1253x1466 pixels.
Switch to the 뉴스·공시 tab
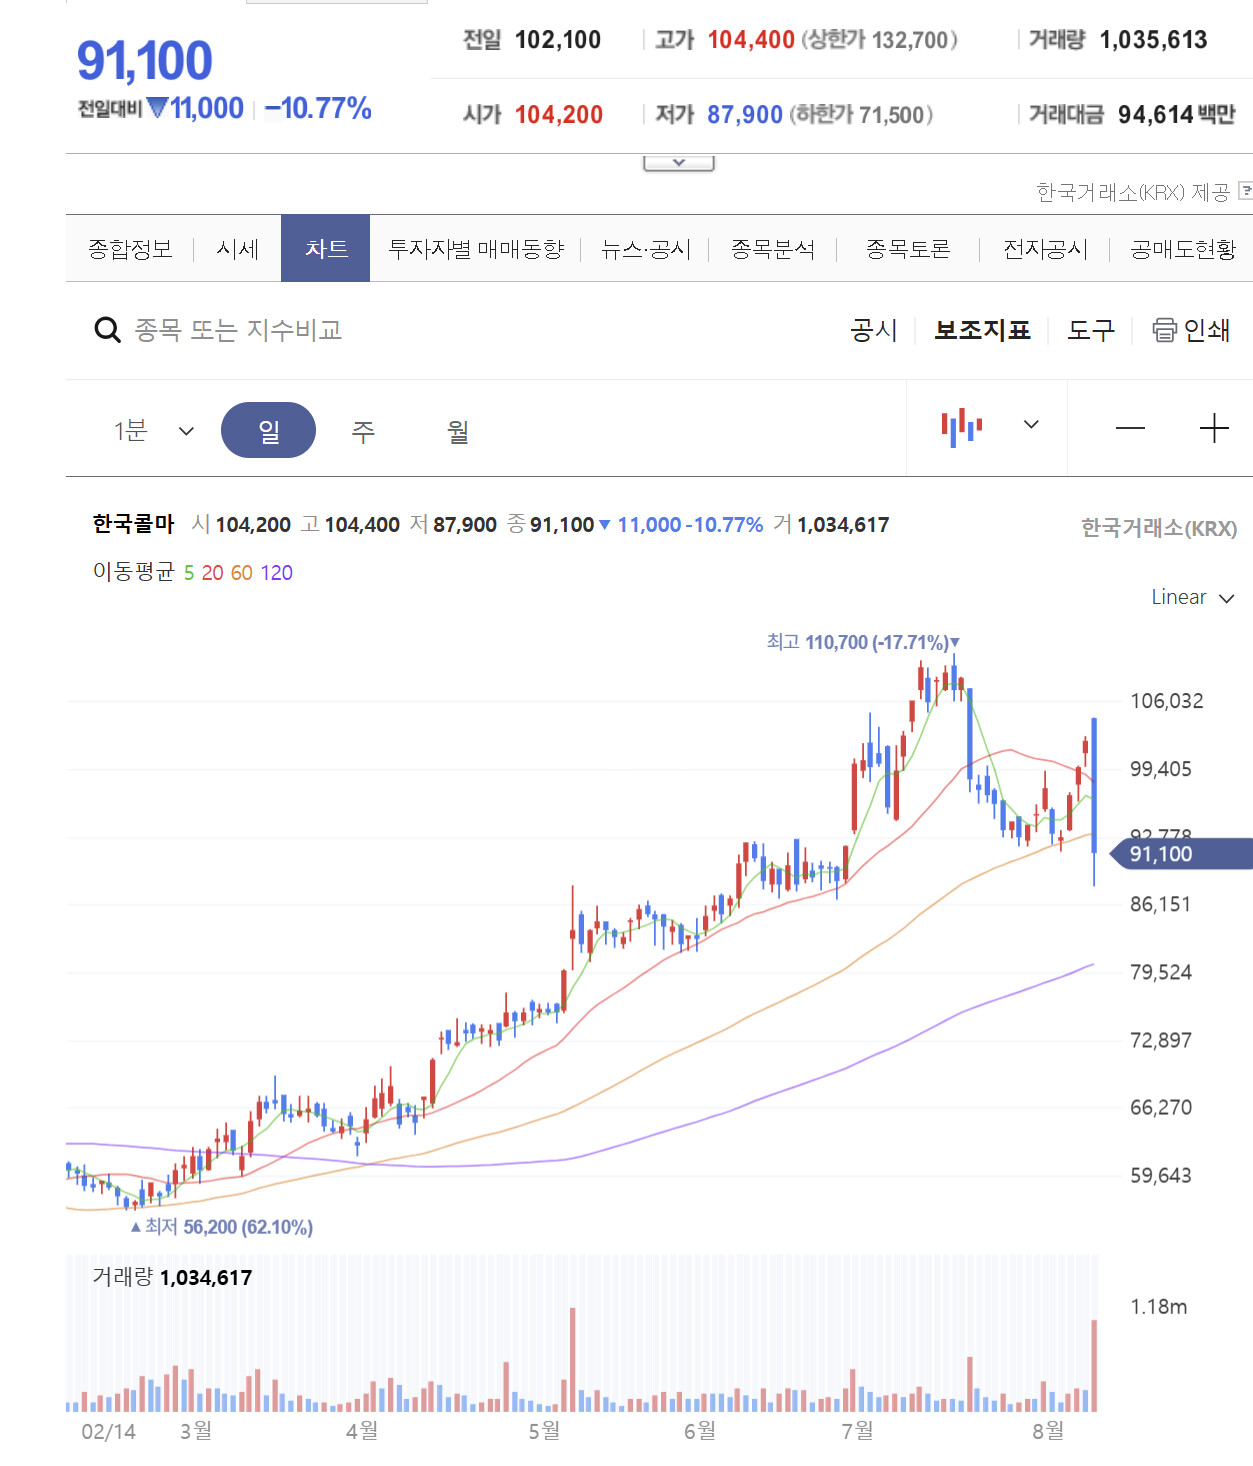coord(646,249)
